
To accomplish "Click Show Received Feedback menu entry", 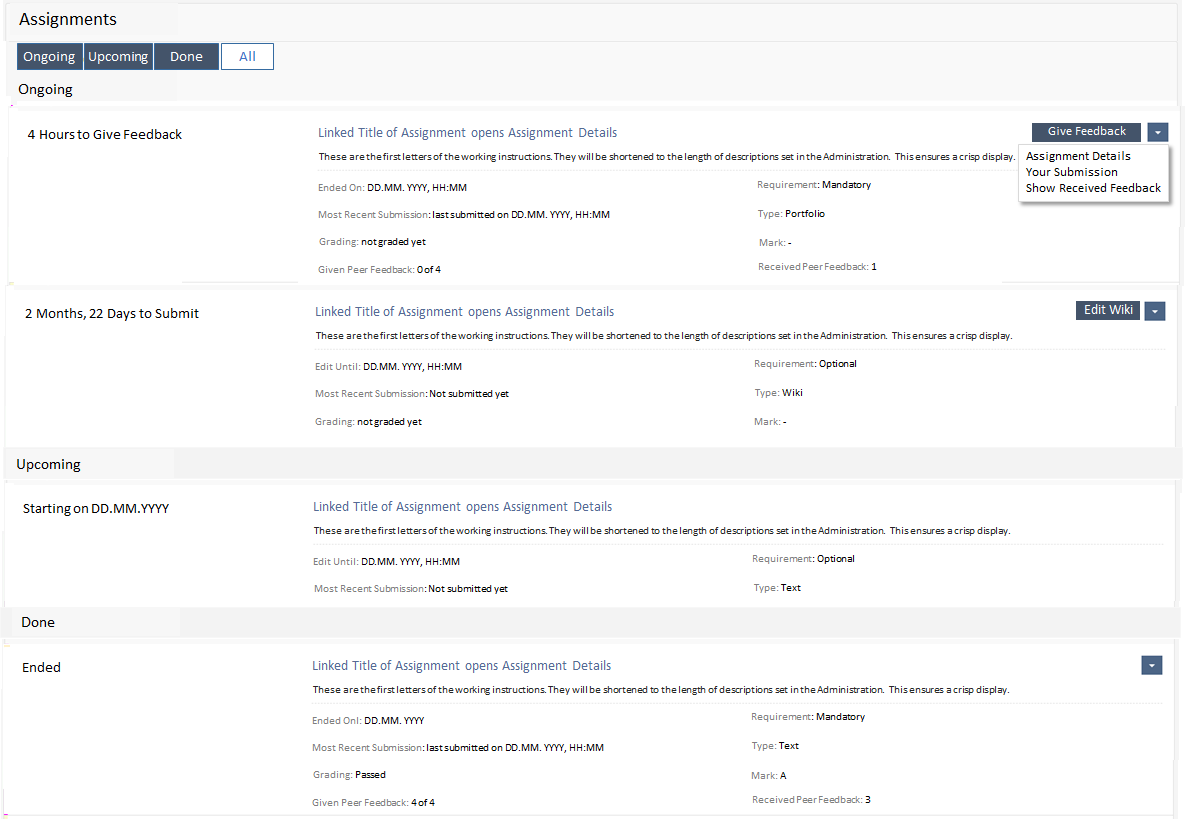I will [1093, 188].
